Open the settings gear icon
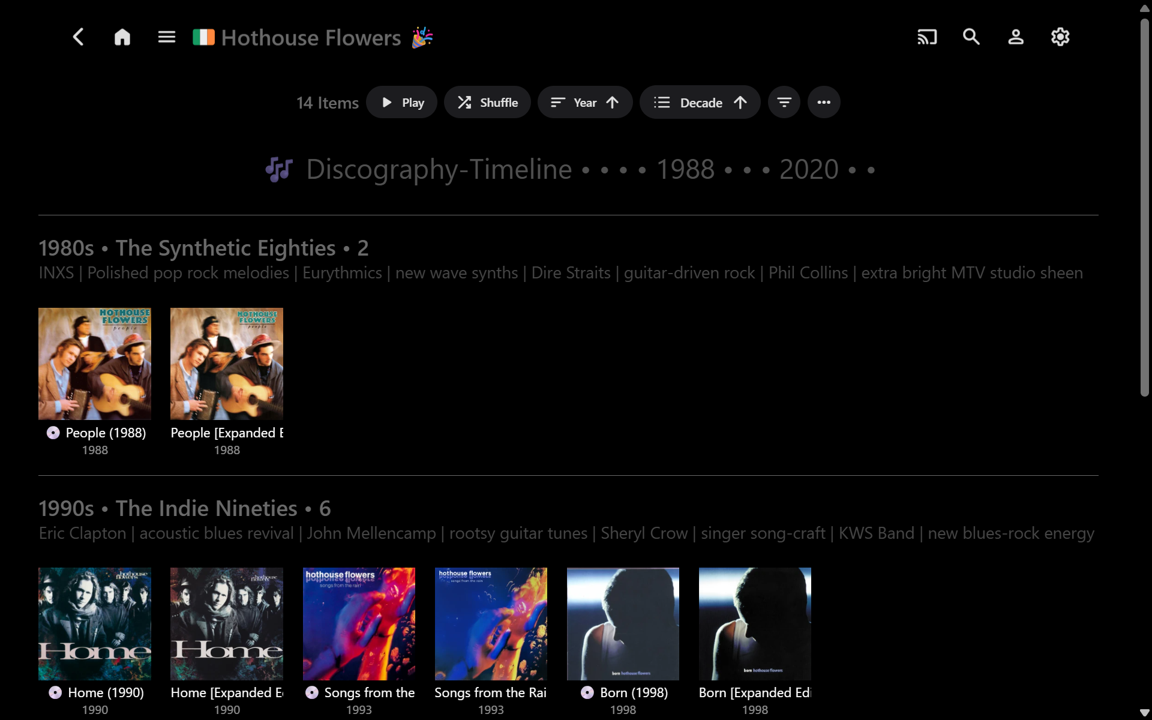1152x720 pixels. tap(1059, 37)
